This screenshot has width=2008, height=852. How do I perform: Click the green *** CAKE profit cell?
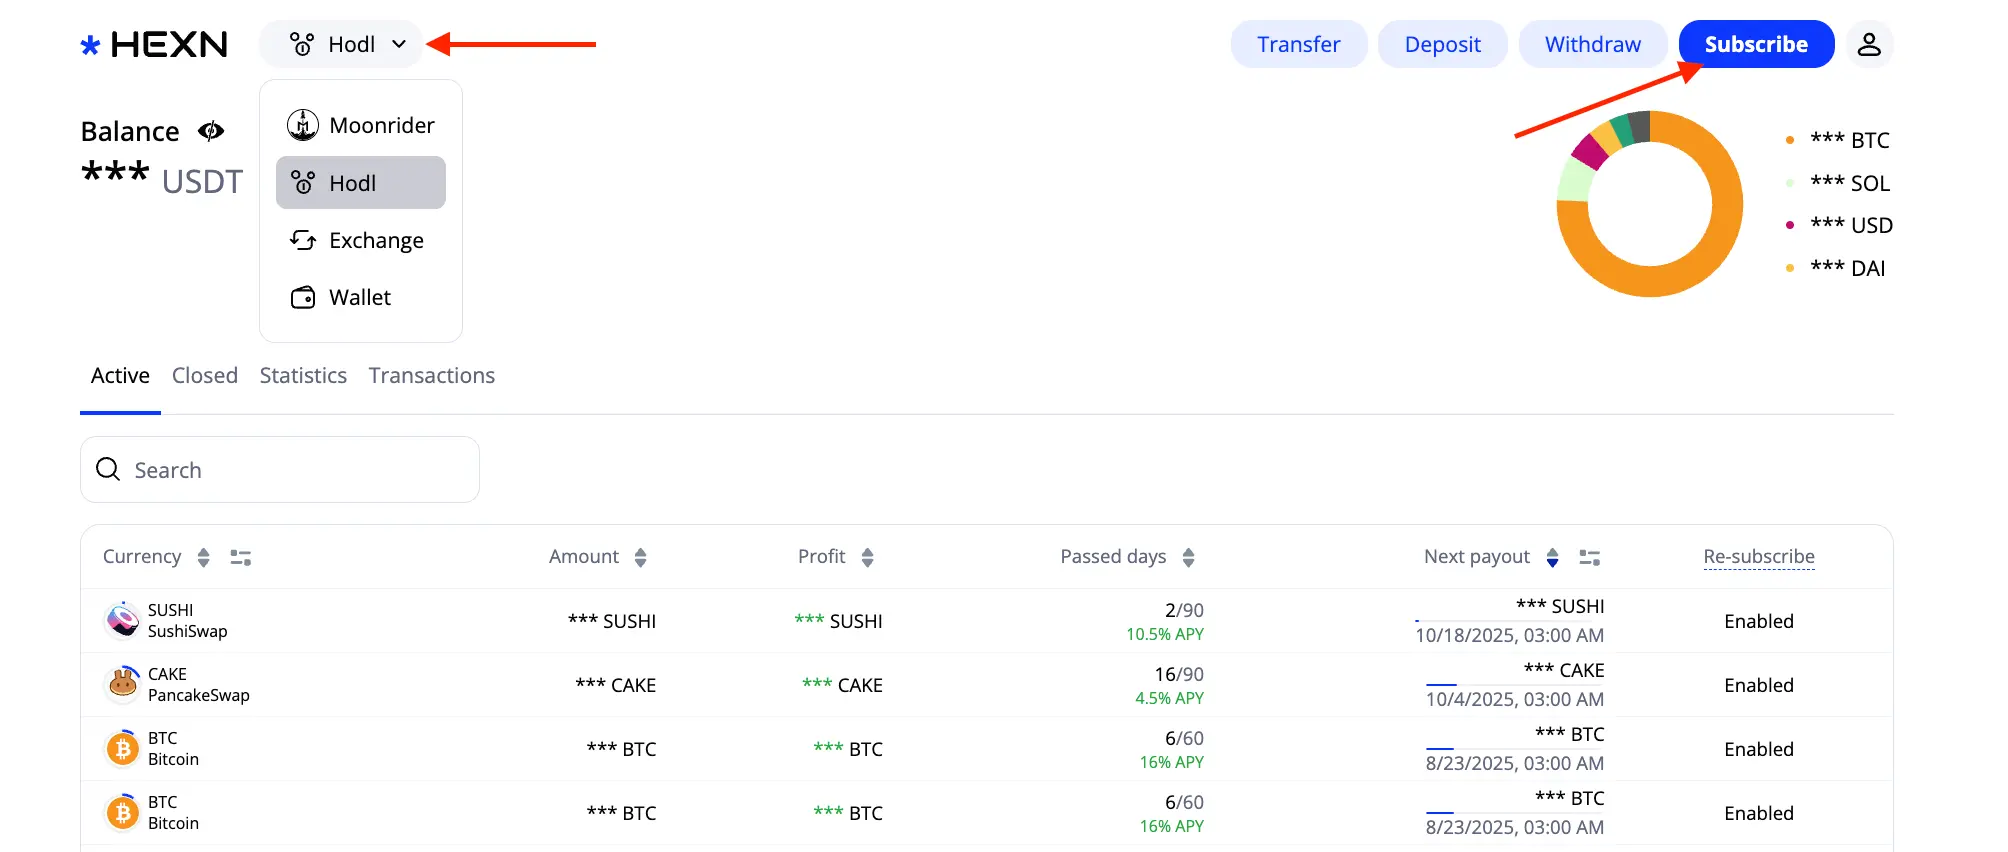click(842, 685)
